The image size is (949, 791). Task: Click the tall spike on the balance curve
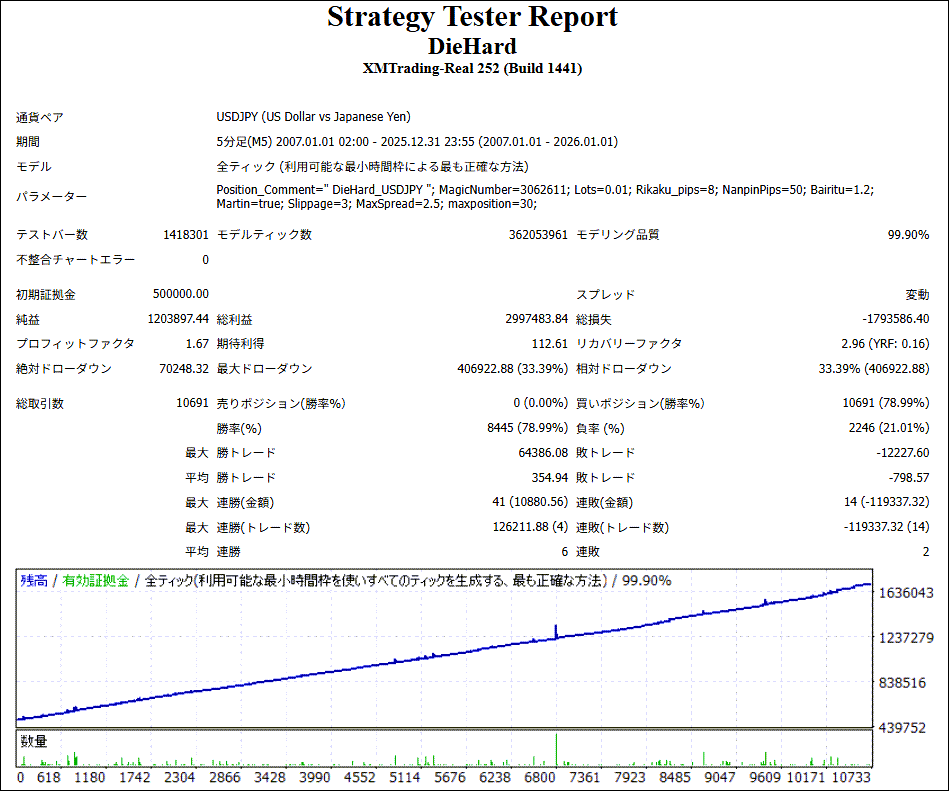[x=555, y=630]
